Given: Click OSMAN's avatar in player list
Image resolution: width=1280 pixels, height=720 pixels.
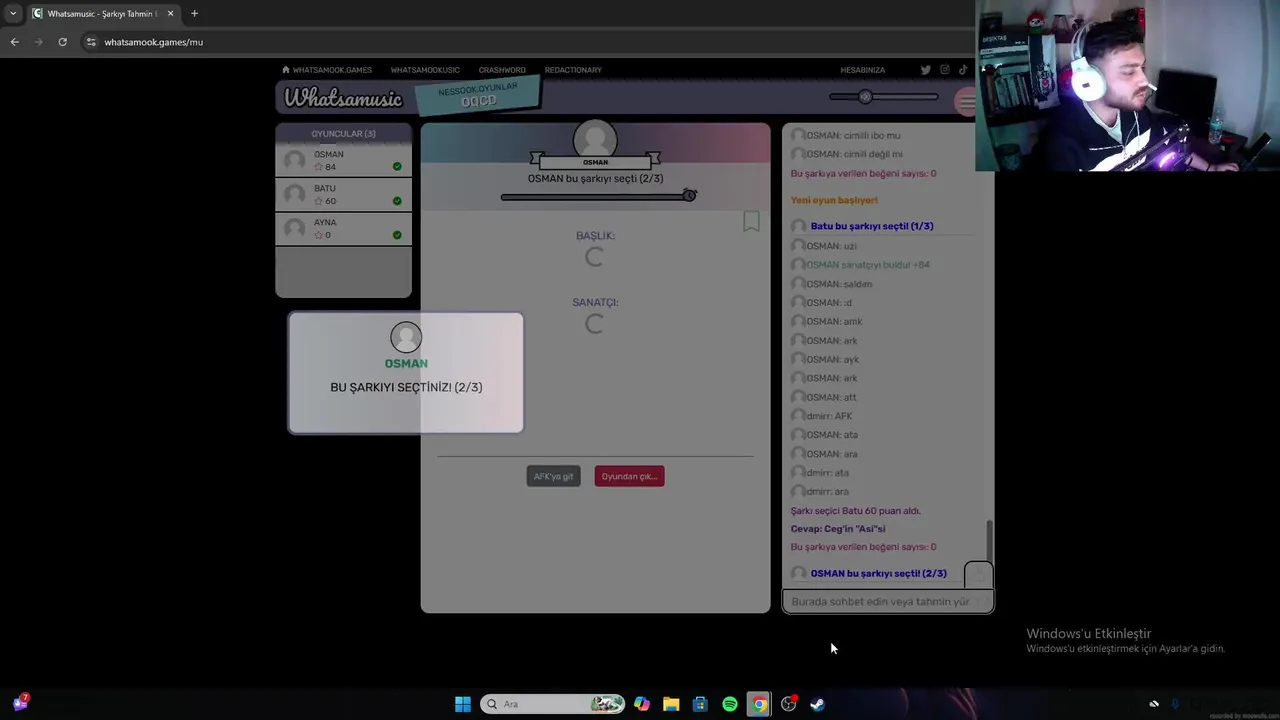Looking at the screenshot, I should pyautogui.click(x=295, y=160).
